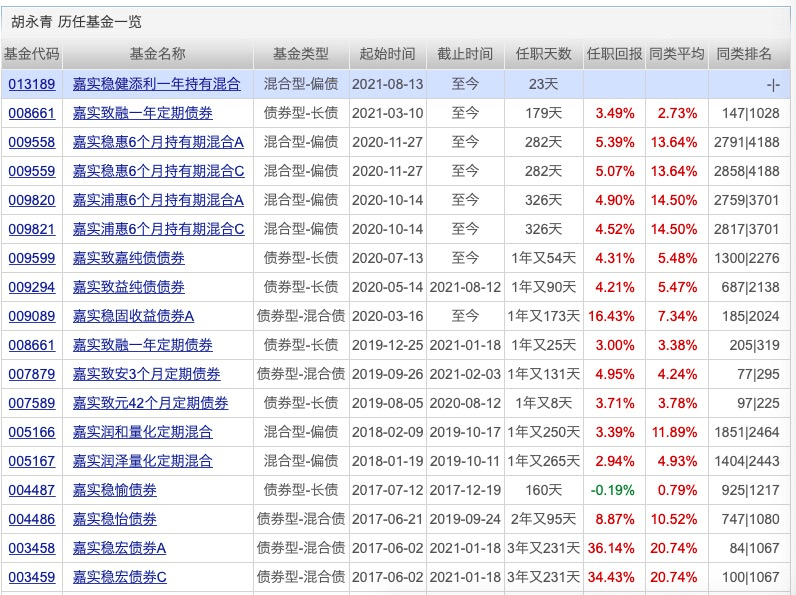The height and width of the screenshot is (595, 796).
Task: Open 嘉实润泽量化定期混合 fund link
Action: coord(142,461)
